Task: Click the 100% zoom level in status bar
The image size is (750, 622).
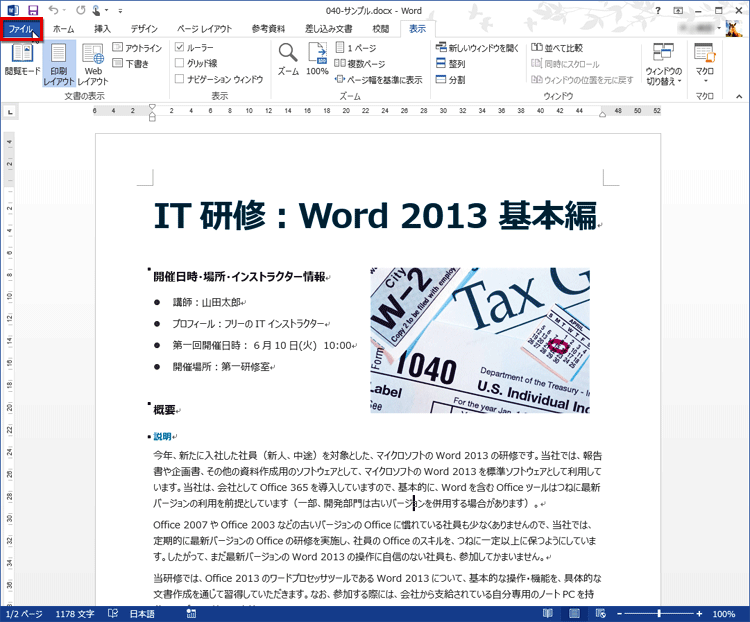Action: point(724,614)
